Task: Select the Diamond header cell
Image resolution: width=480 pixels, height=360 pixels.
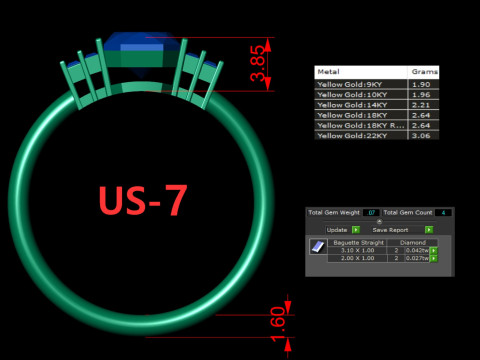Action: click(413, 243)
